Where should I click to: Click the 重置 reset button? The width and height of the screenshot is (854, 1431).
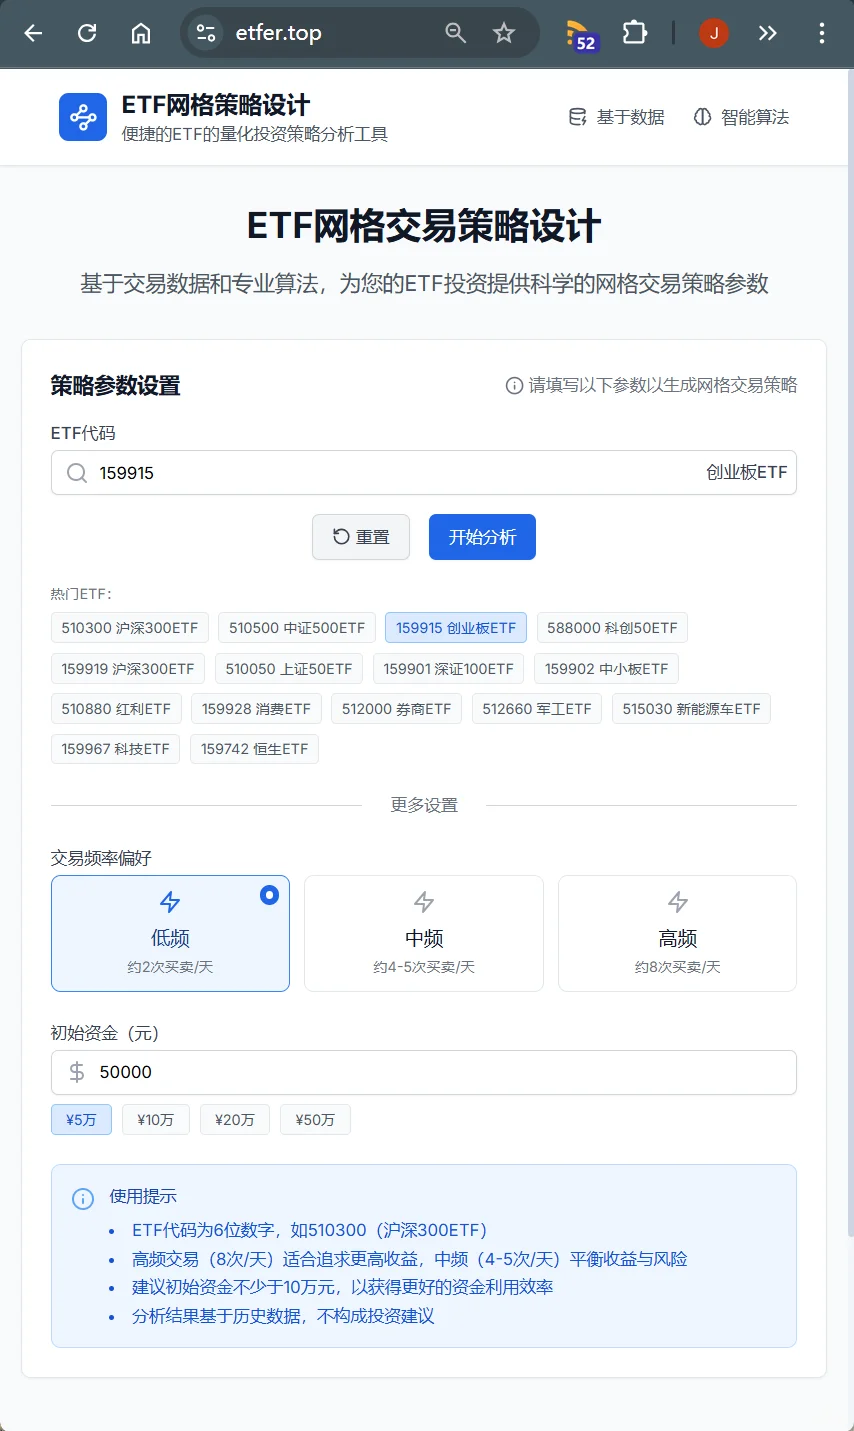click(360, 536)
